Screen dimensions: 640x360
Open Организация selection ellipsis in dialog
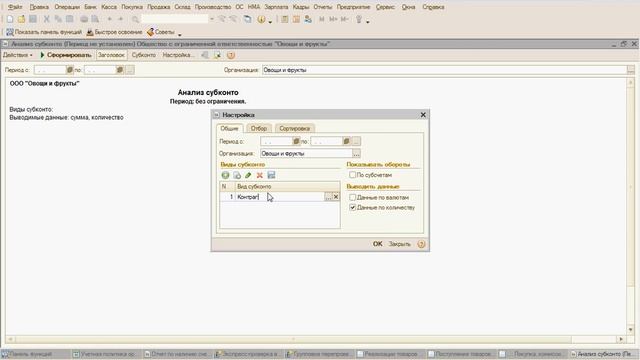(356, 153)
